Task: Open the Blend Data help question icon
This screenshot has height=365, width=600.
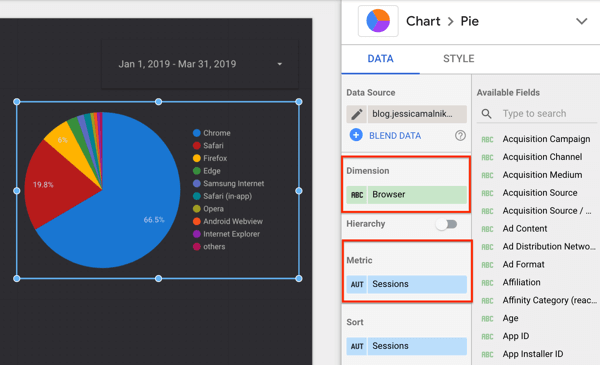Action: [x=460, y=135]
